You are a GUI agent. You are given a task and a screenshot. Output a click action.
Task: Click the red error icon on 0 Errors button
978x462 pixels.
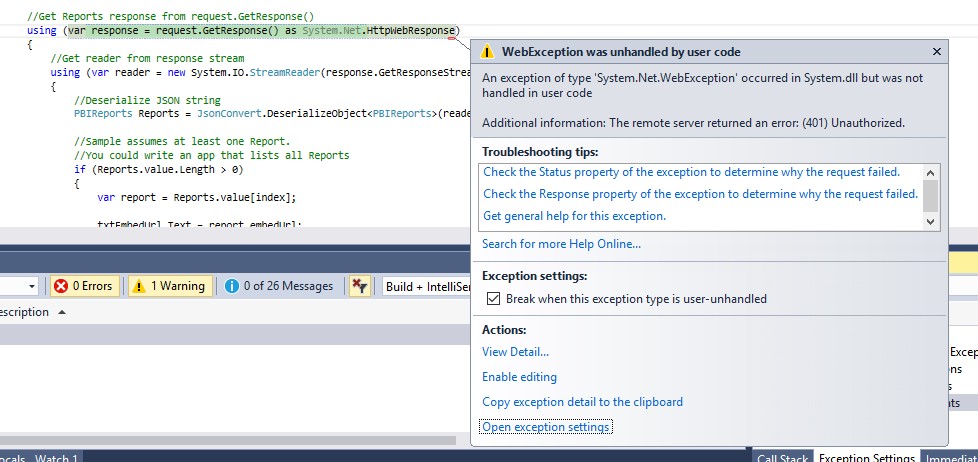(x=61, y=286)
